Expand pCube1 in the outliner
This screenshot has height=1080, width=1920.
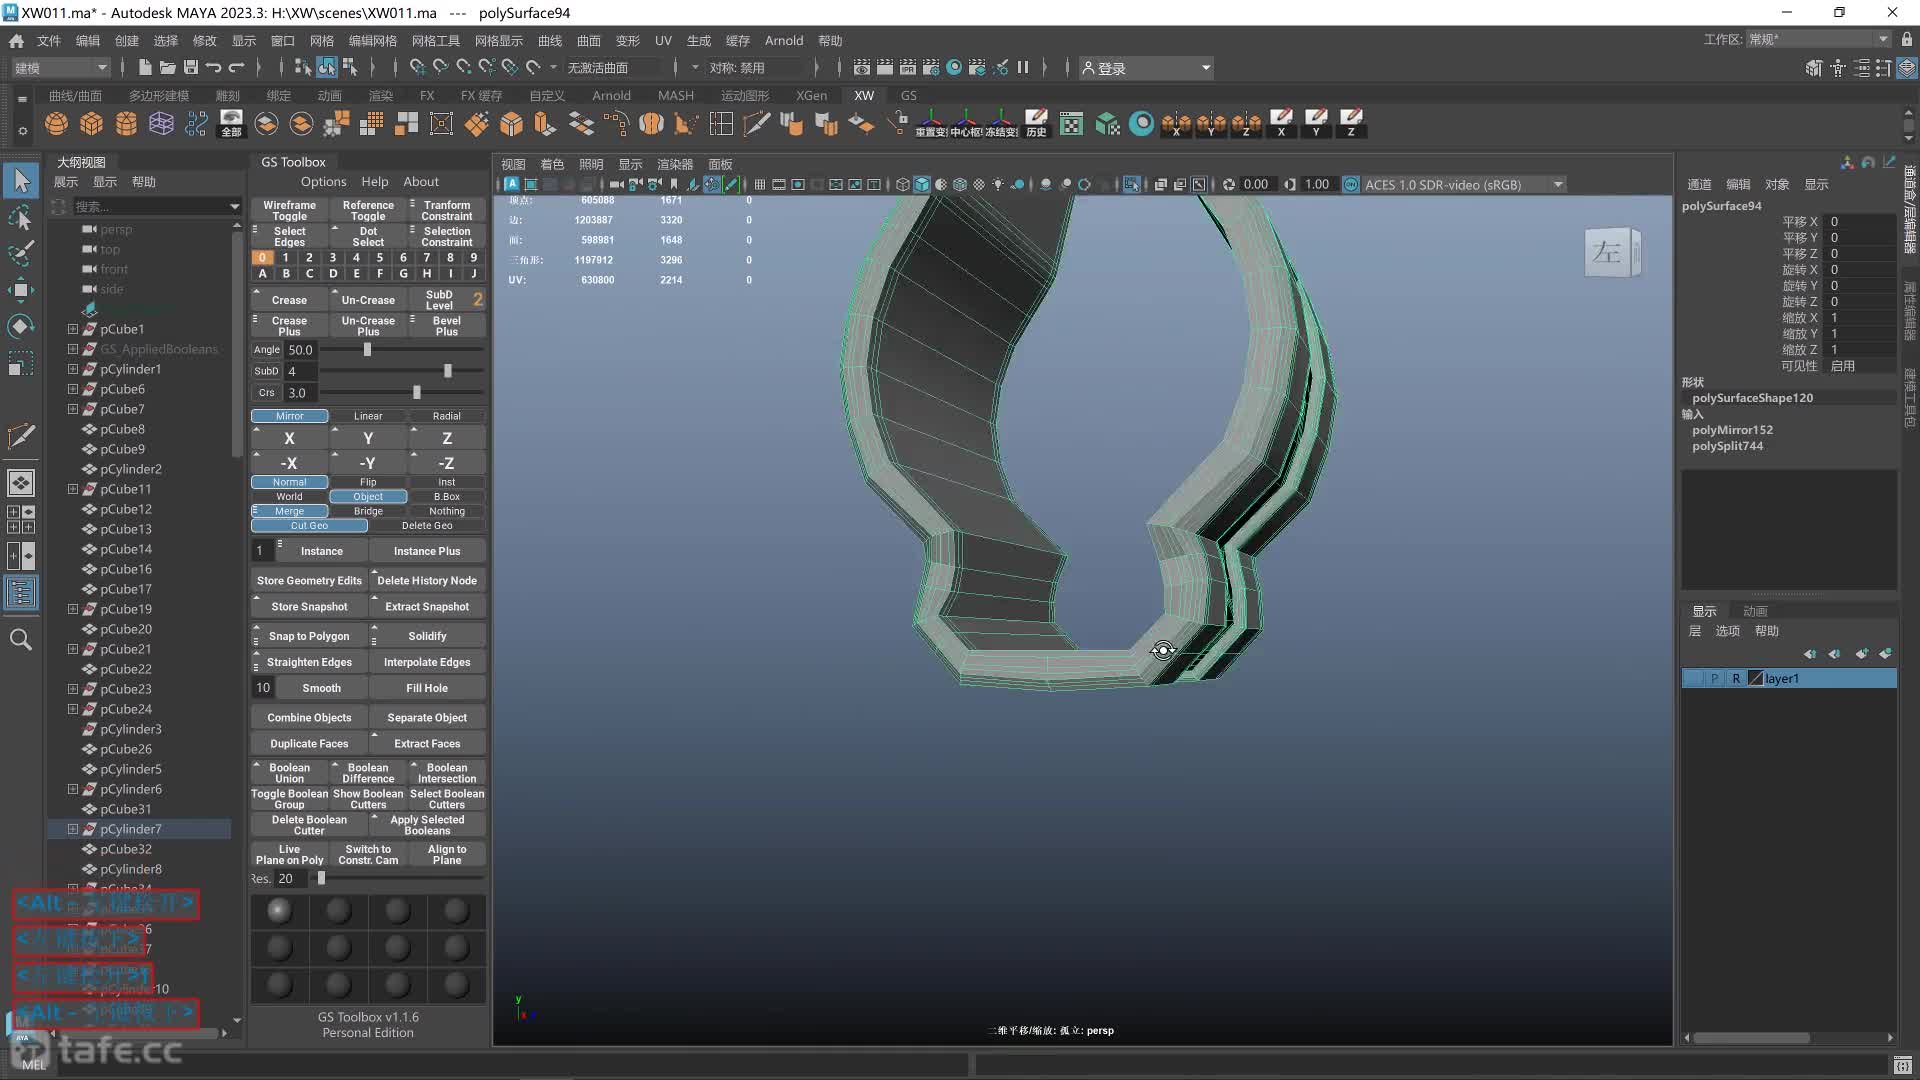pos(72,329)
